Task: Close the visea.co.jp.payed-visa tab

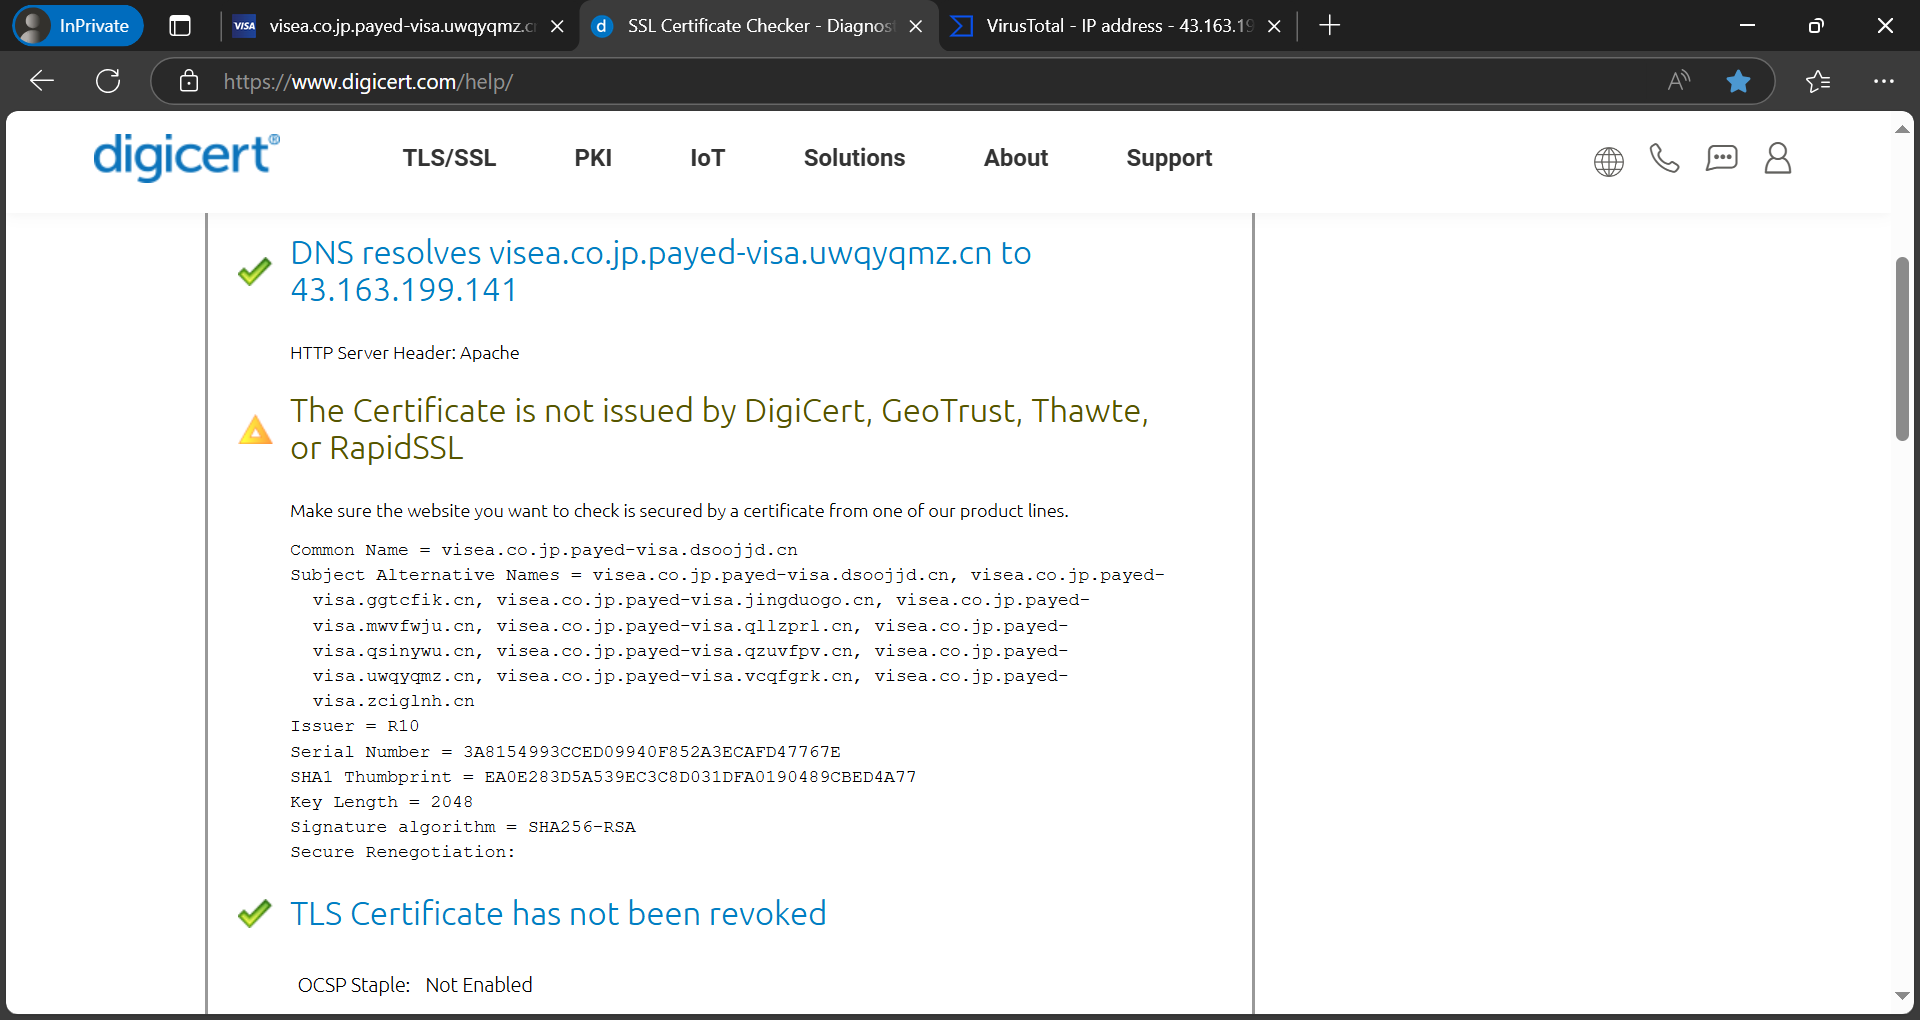Action: click(x=557, y=27)
